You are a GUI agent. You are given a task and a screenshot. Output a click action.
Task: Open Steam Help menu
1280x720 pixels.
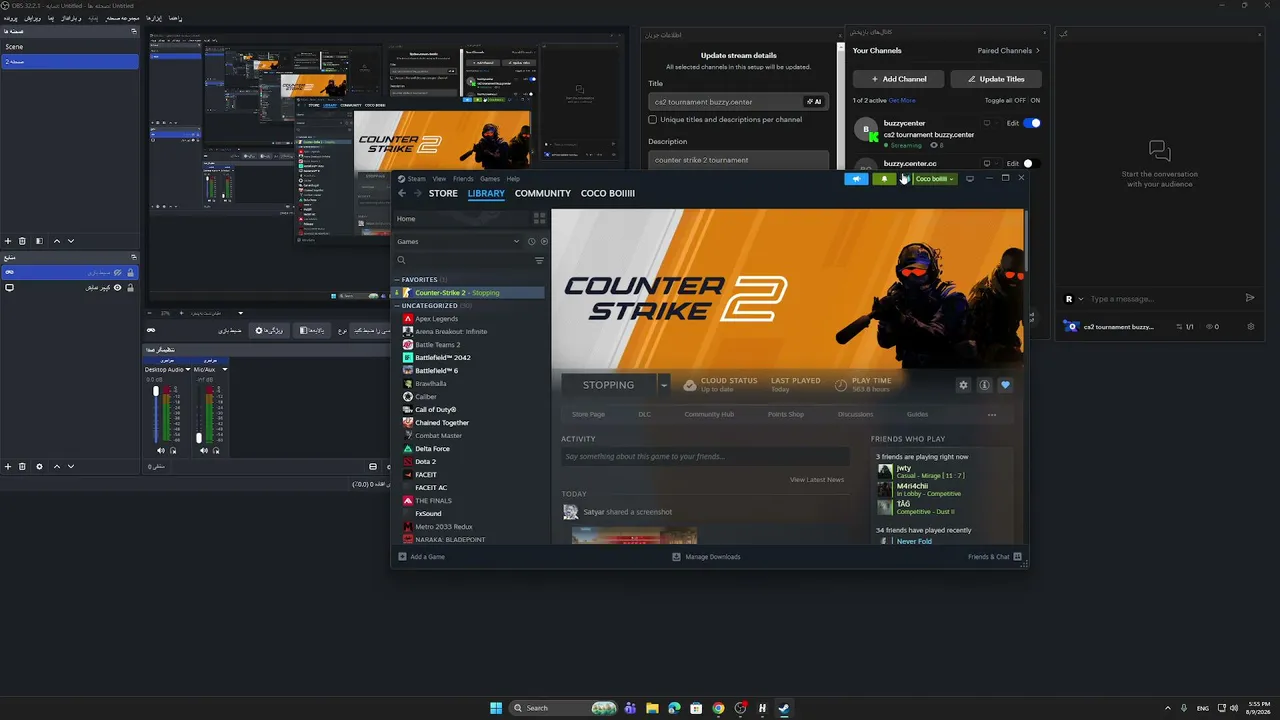513,179
